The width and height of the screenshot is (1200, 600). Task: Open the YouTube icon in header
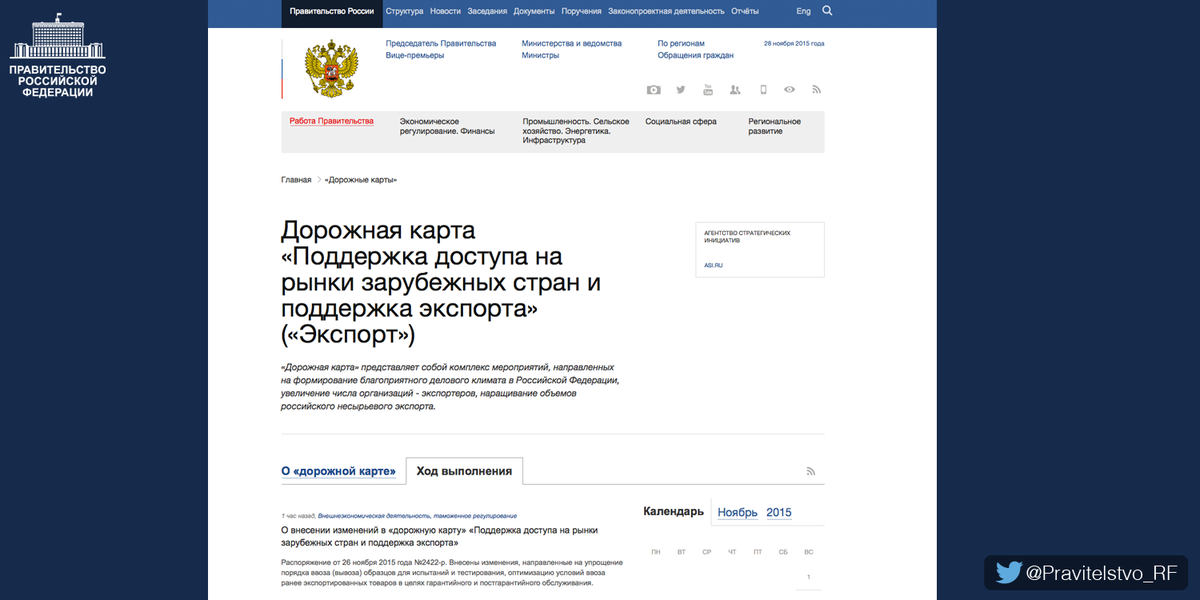pyautogui.click(x=708, y=90)
